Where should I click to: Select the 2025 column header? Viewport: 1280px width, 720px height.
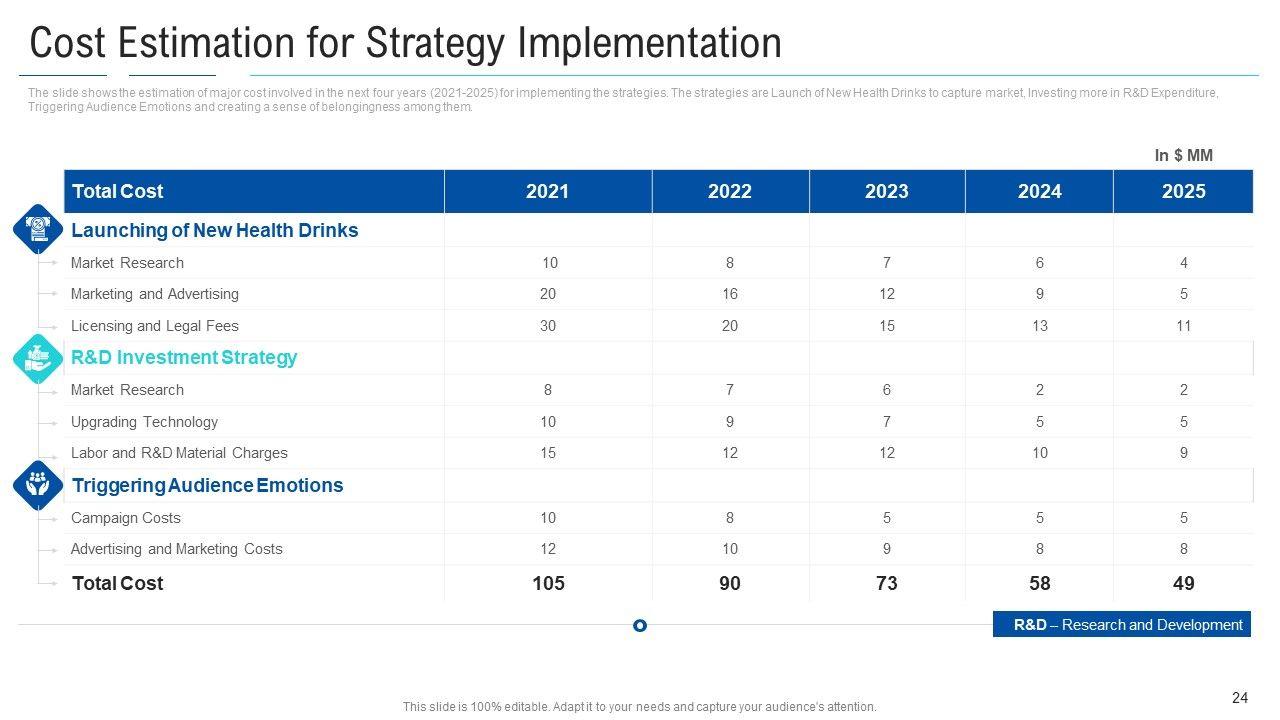click(x=1183, y=191)
